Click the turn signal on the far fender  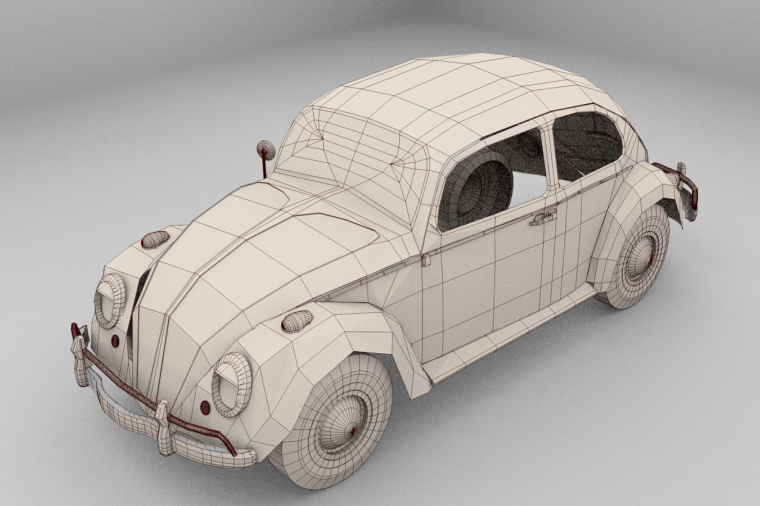154,239
